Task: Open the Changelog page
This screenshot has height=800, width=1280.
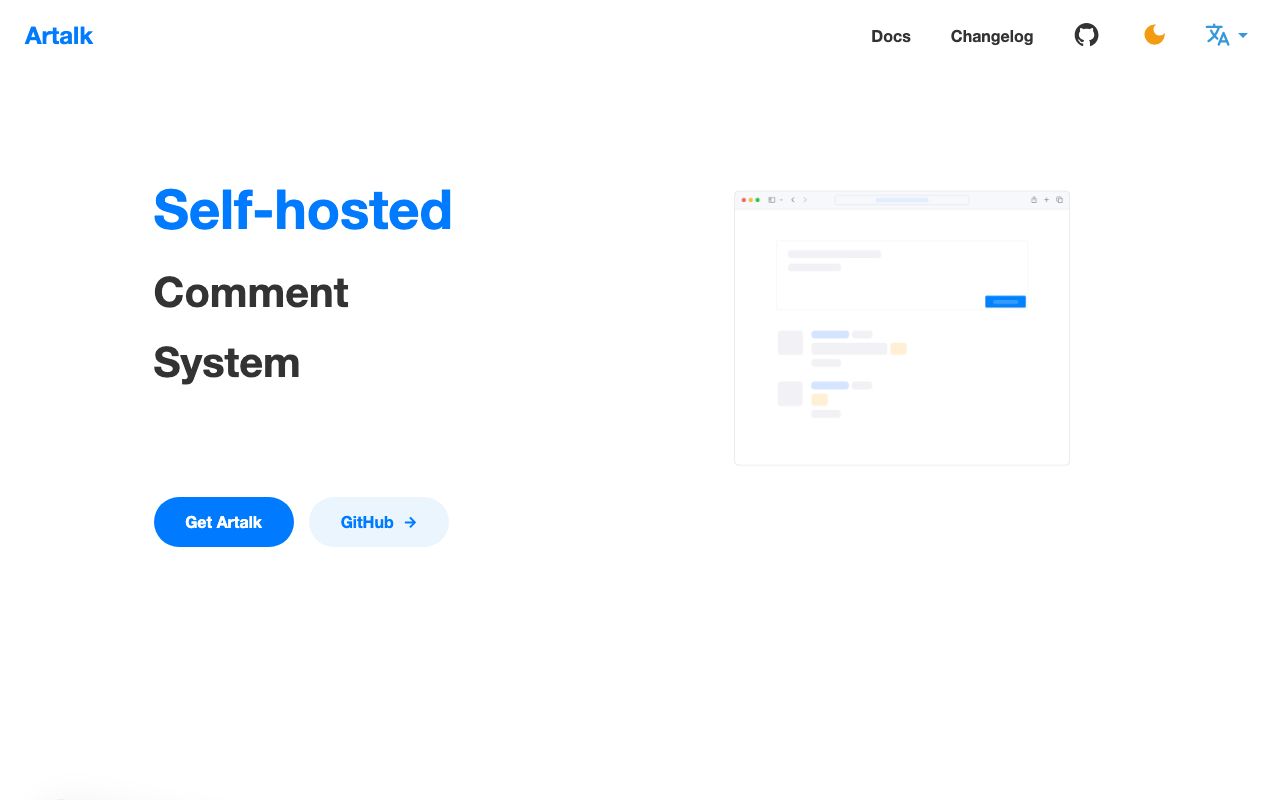Action: tap(992, 36)
